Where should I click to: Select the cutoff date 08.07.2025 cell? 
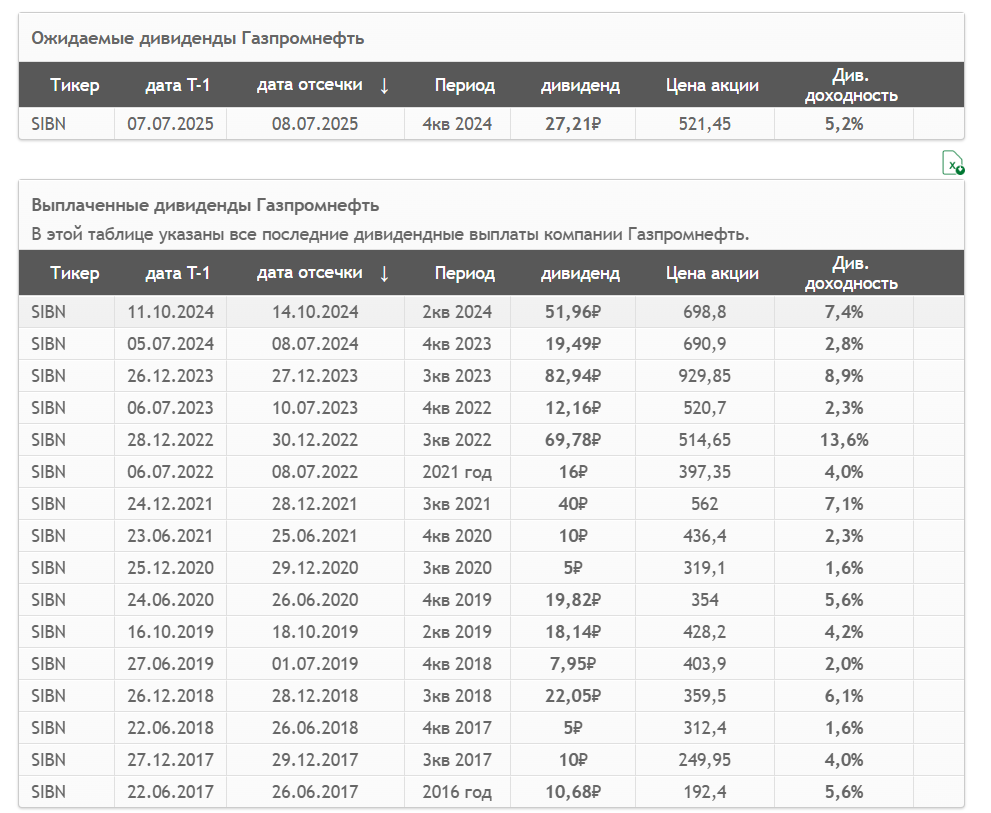[315, 124]
